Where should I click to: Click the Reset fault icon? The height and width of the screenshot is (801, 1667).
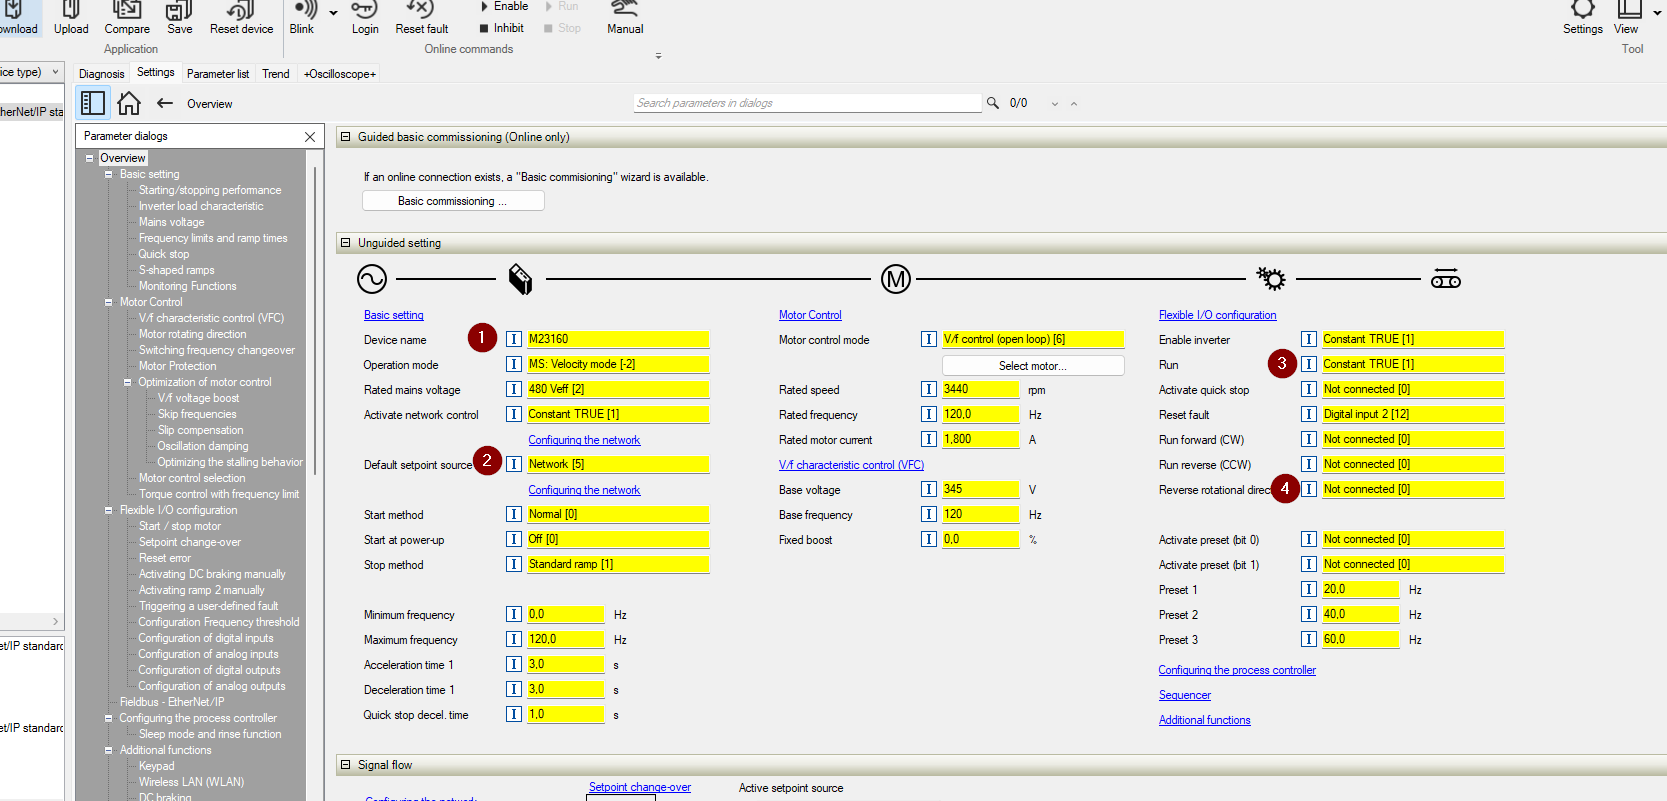pos(420,10)
